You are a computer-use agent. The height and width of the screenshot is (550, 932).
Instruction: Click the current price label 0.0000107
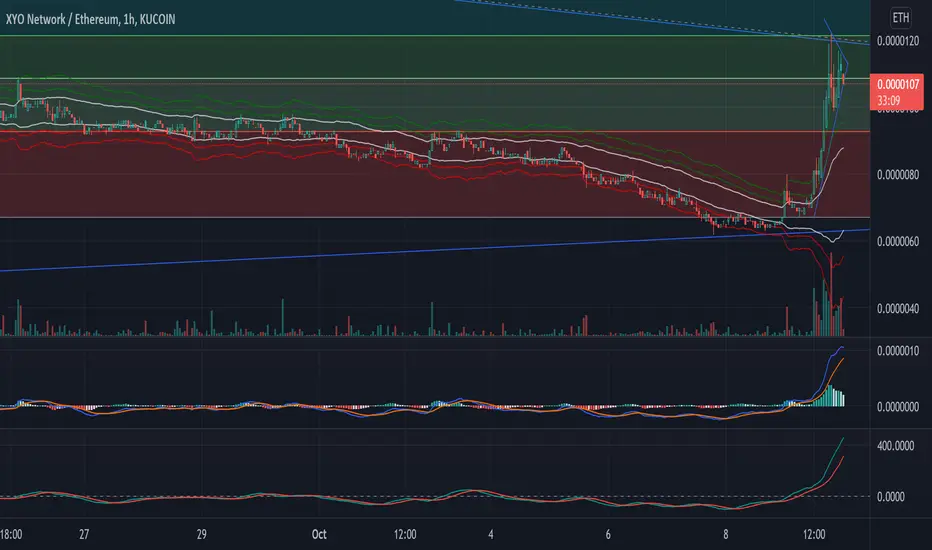pyautogui.click(x=898, y=84)
